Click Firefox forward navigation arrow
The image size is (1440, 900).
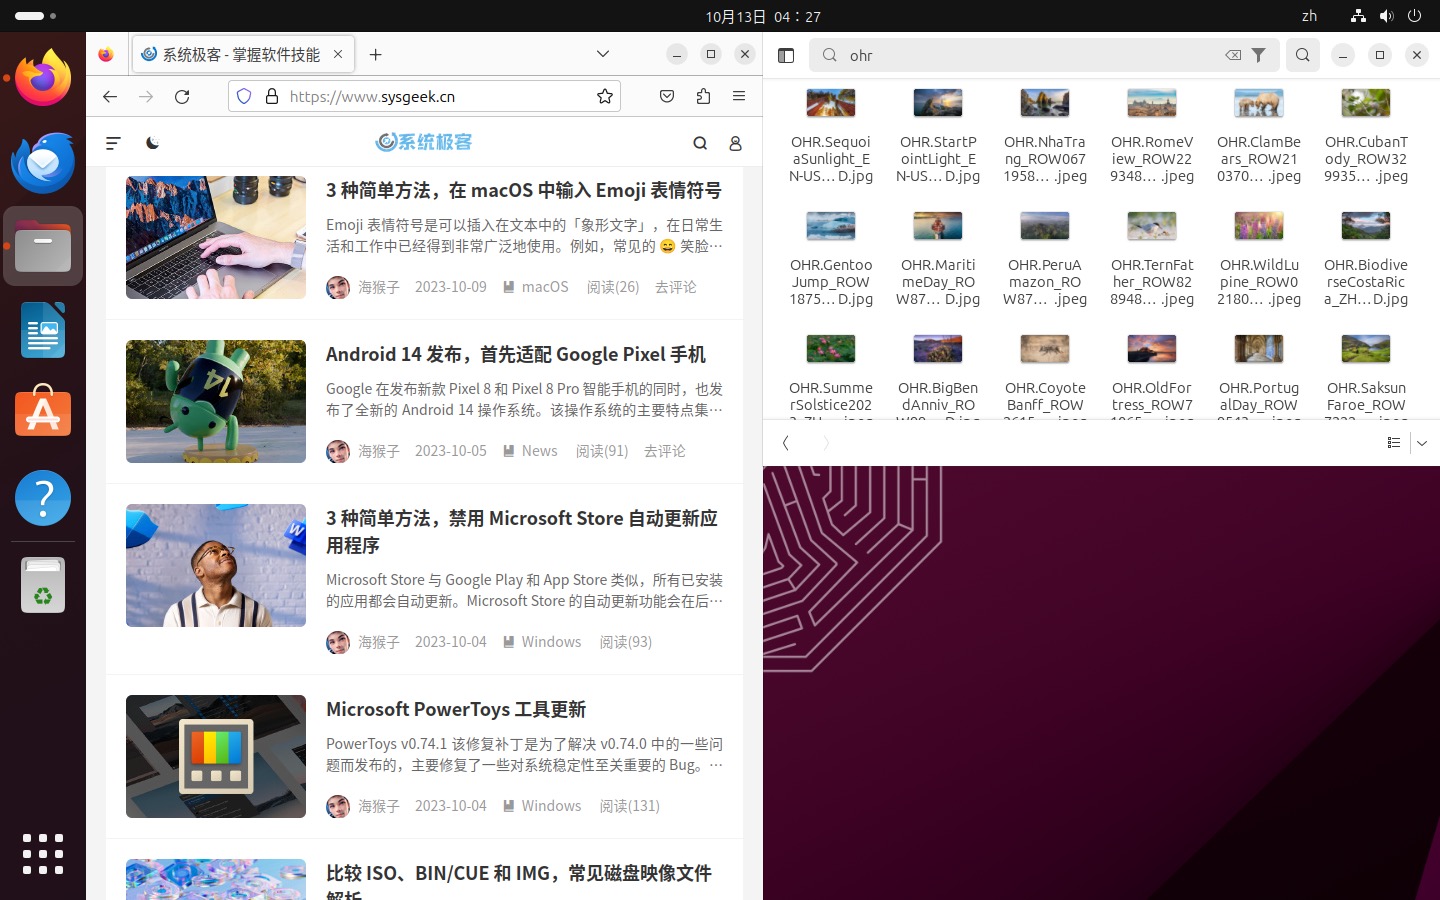(146, 96)
